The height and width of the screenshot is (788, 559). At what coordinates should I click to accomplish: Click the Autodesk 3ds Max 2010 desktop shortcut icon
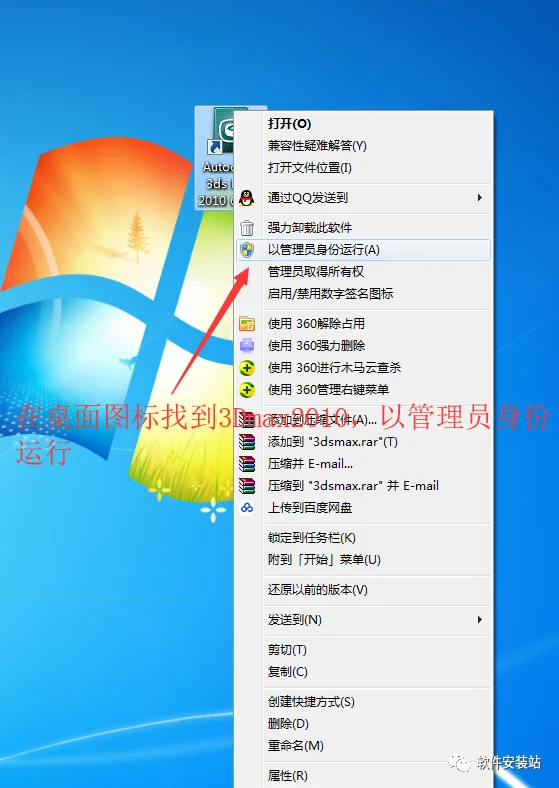click(x=216, y=157)
